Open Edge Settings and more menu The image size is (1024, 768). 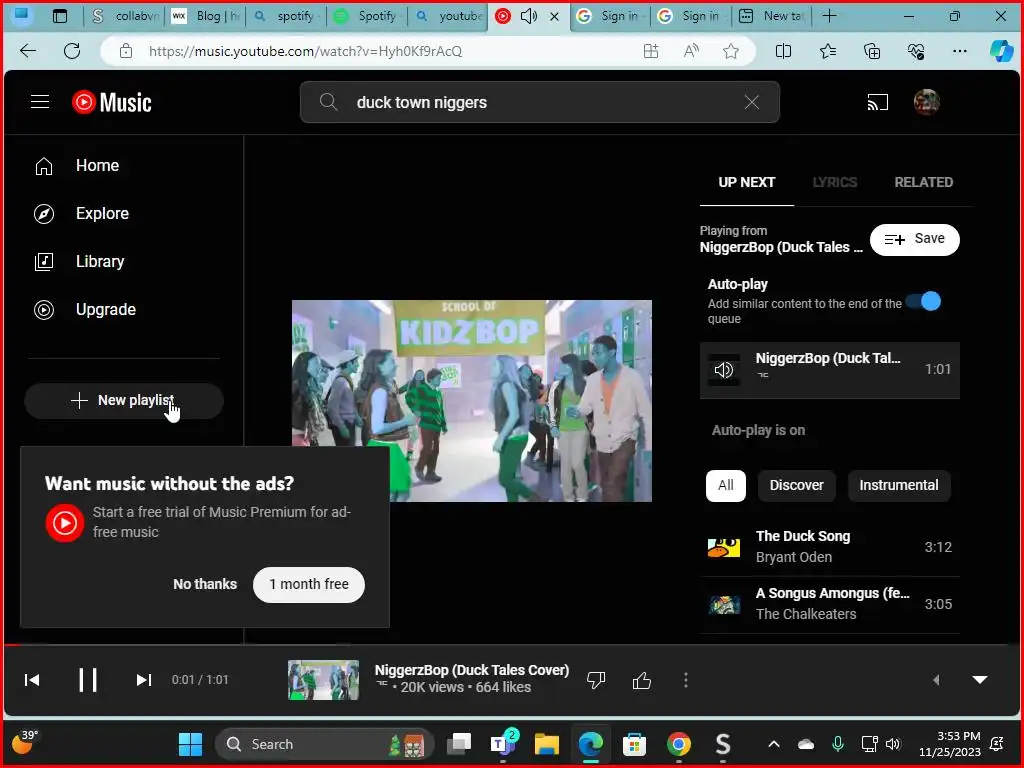coord(959,51)
